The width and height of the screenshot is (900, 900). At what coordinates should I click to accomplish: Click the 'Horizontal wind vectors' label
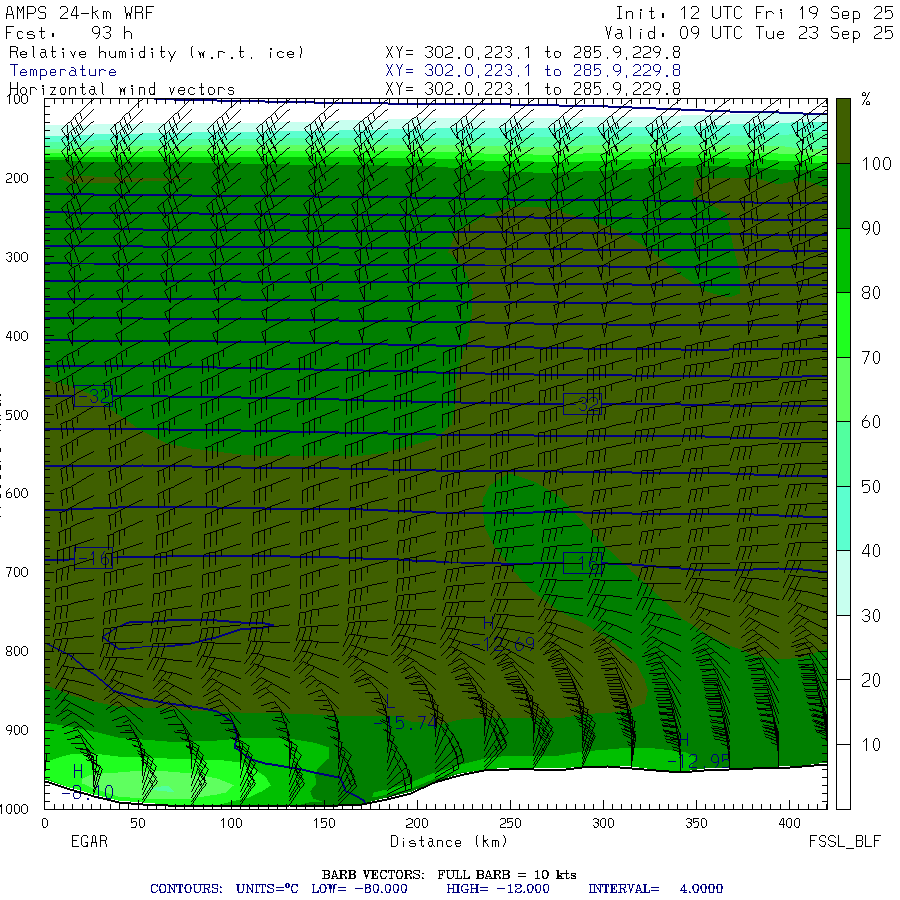point(122,90)
